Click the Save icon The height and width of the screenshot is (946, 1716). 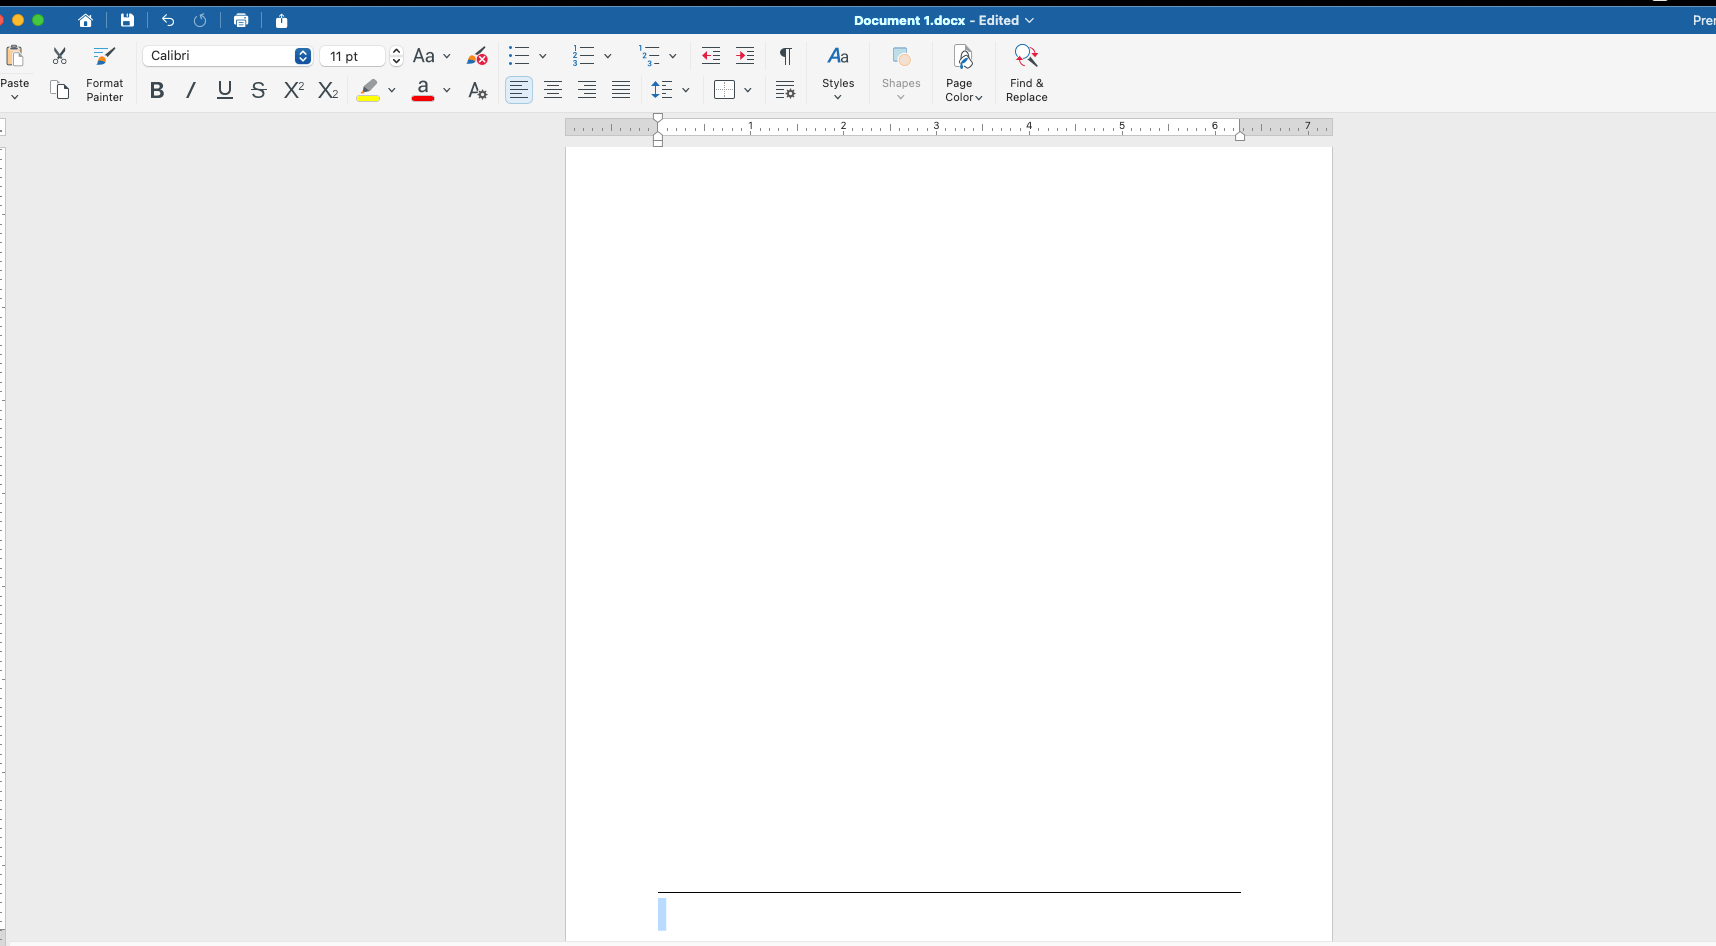point(127,20)
